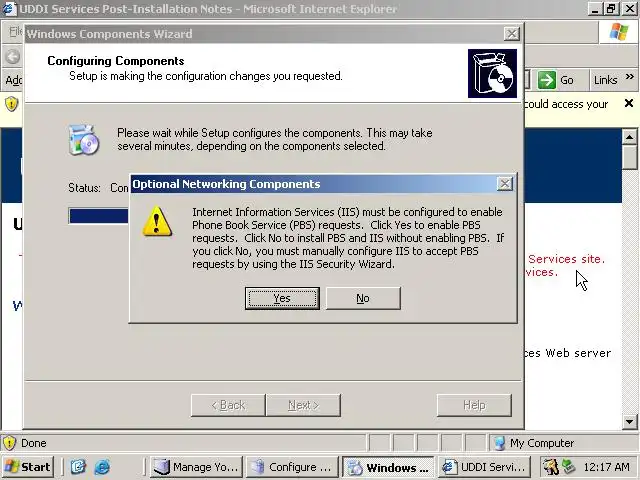Click the Show Desktop quick launch icon

(x=78, y=467)
